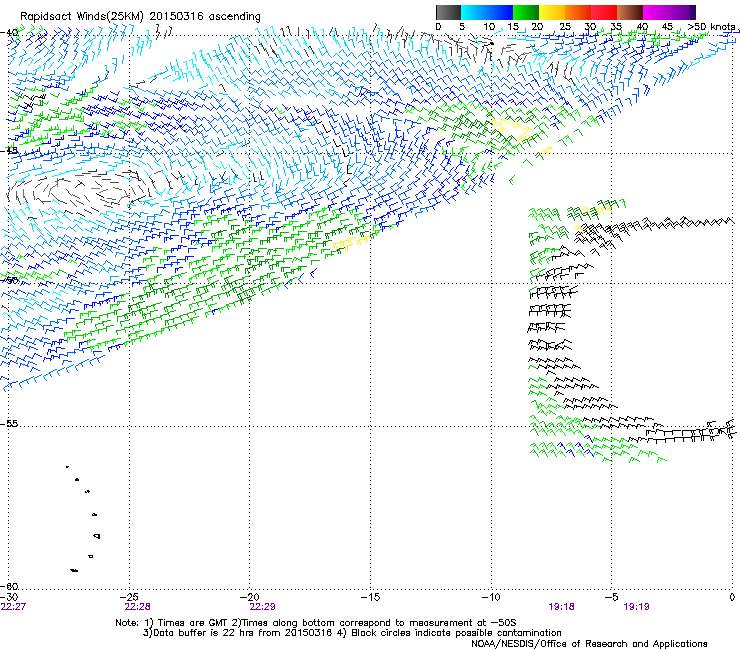Click the red 30-35 knots legend swatch

pos(604,12)
